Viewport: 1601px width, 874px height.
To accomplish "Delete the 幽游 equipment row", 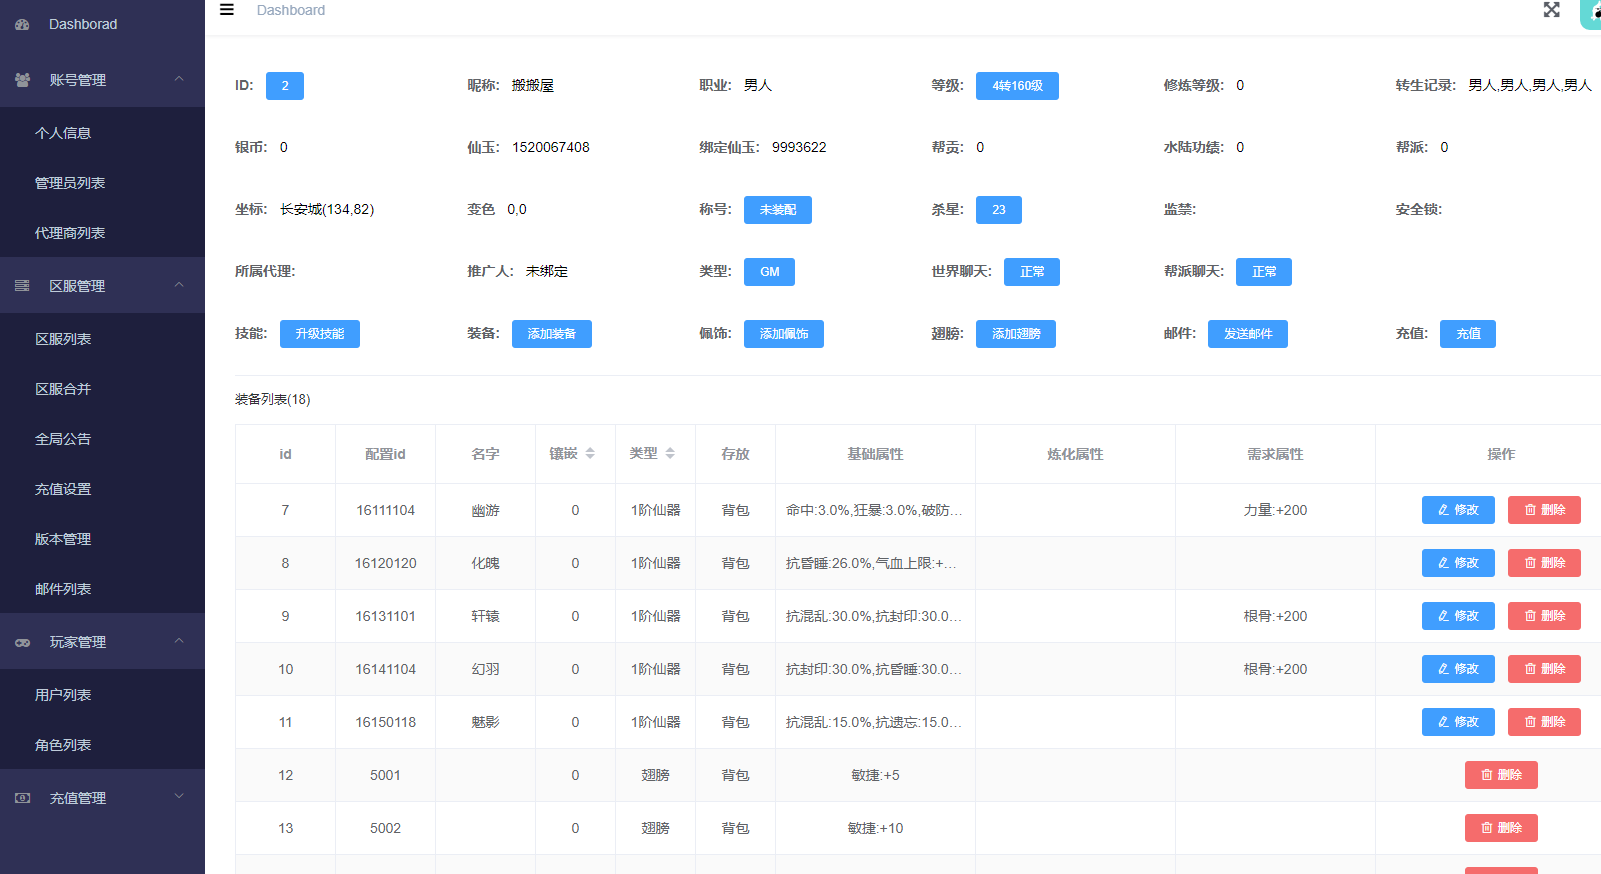I will tap(1543, 510).
